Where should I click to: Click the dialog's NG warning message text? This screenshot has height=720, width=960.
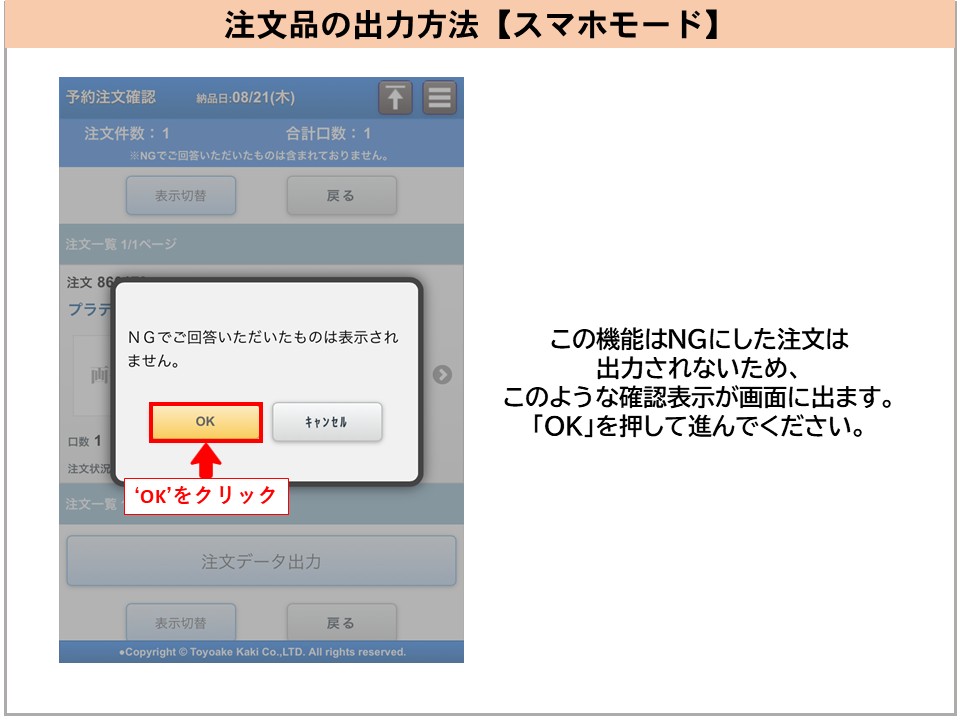pyautogui.click(x=262, y=349)
